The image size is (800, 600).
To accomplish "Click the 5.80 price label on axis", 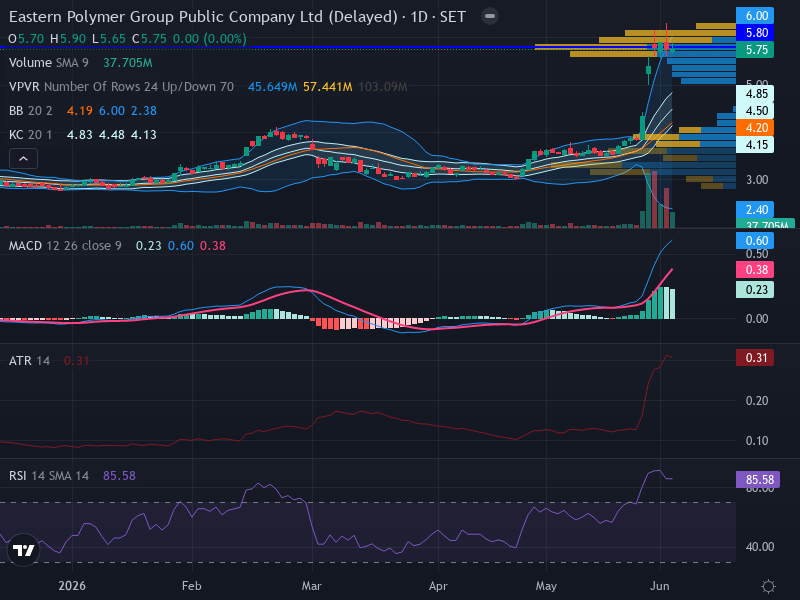I will pyautogui.click(x=755, y=33).
